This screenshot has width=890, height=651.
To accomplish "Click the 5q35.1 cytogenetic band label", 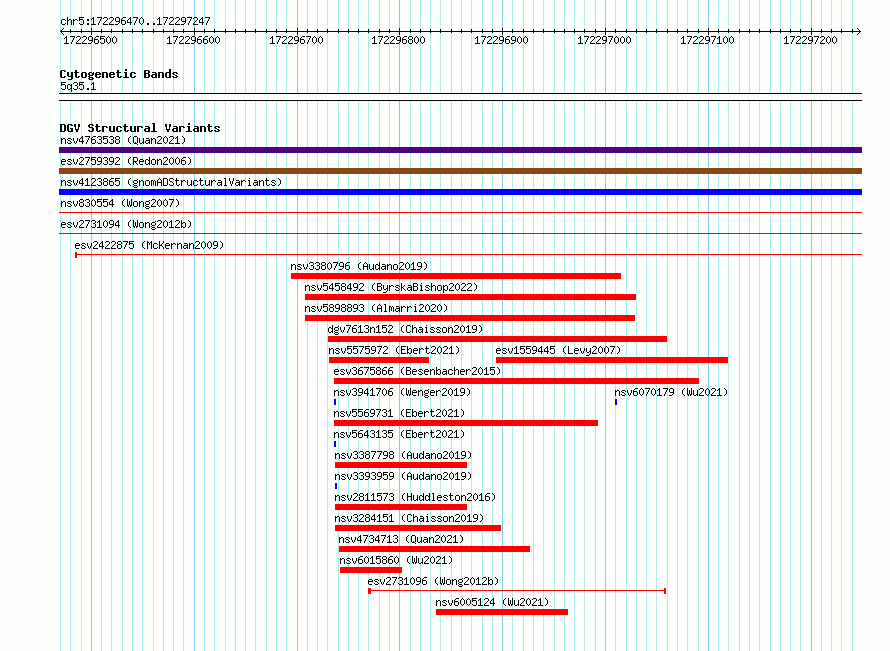I will pyautogui.click(x=78, y=86).
